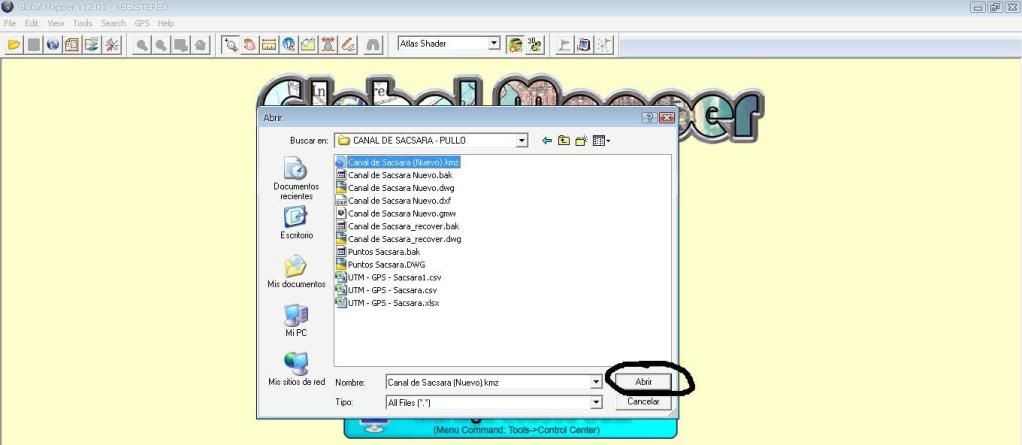Expand the Tipo file type dropdown

tap(596, 403)
